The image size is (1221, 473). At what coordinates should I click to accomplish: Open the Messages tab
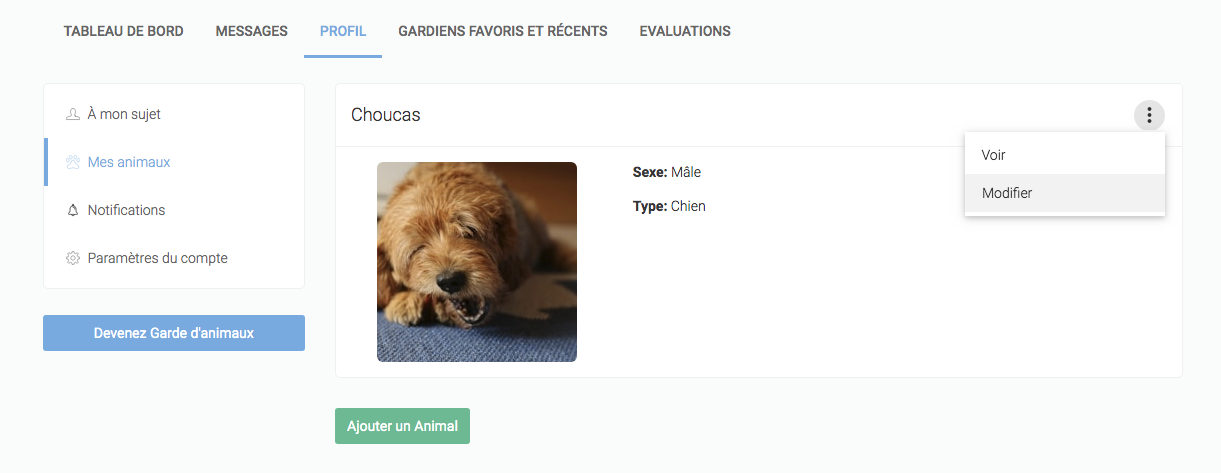click(x=252, y=31)
